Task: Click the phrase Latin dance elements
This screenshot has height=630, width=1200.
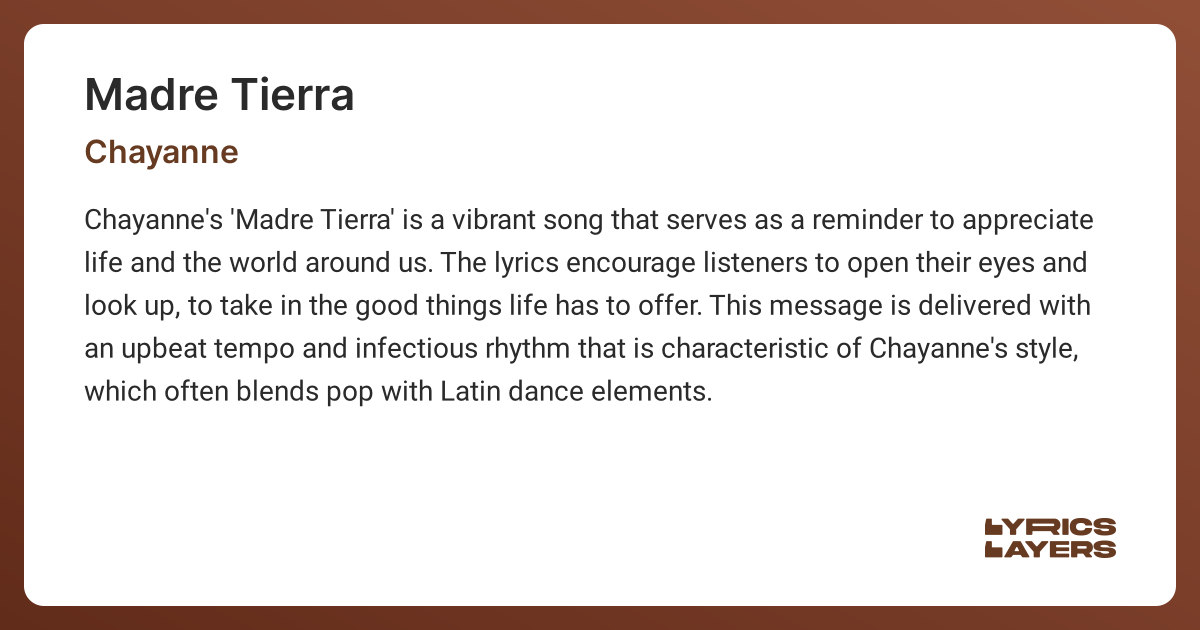Action: 575,391
